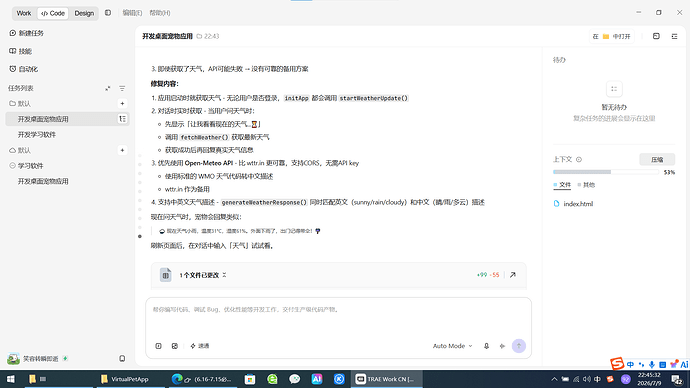Viewport: 690px width, 388px height.
Task: Click the plus icon next to 默认 folder
Action: [122, 103]
